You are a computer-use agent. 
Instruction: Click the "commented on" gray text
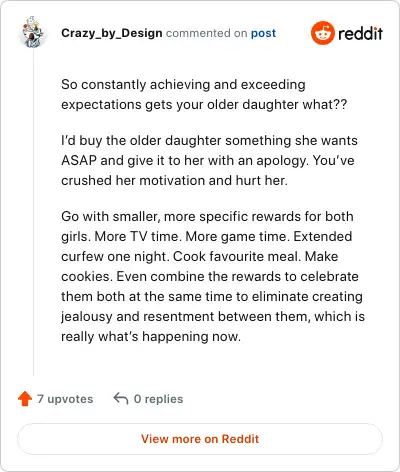[x=206, y=33]
